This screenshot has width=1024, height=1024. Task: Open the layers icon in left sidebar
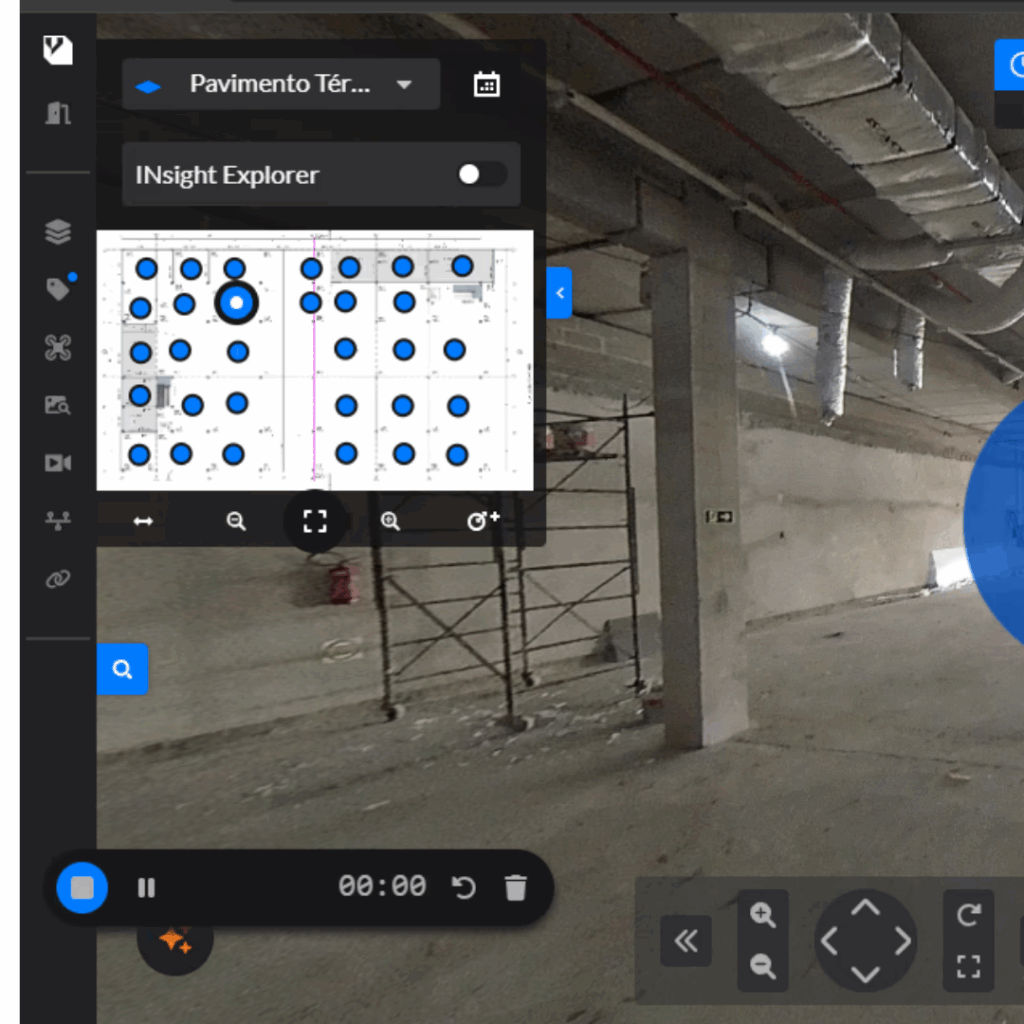58,232
